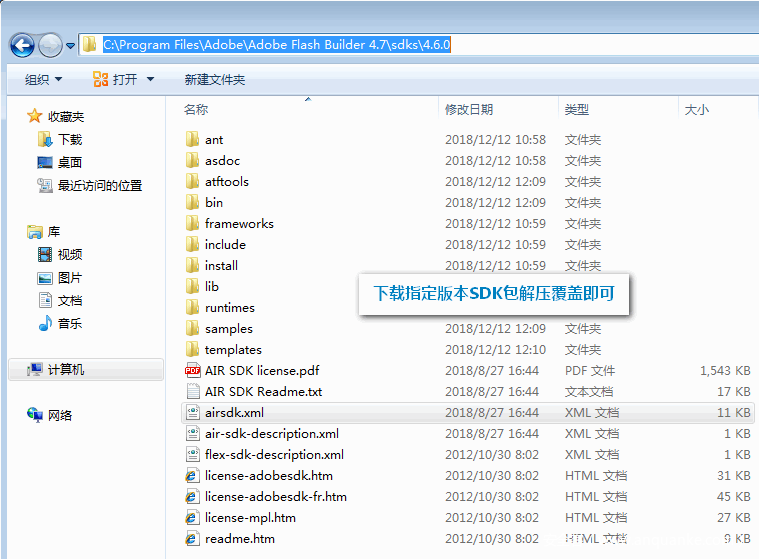Select the lib folder icon
This screenshot has width=759, height=559.
pos(192,287)
